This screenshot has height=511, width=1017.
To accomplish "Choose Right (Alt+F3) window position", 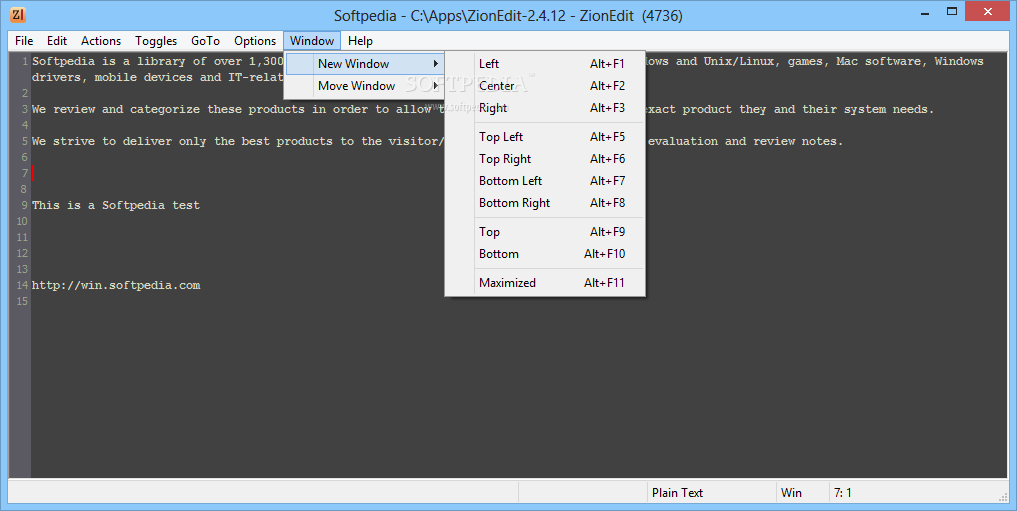I will 545,108.
